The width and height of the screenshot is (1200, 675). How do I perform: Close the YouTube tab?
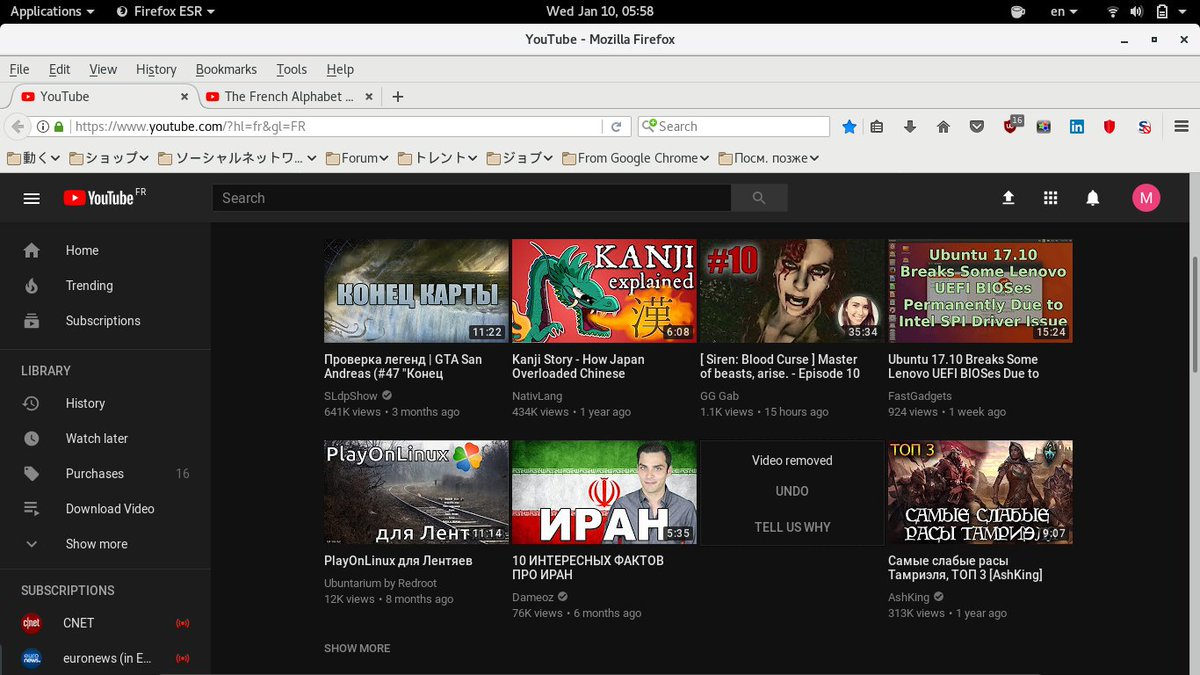(x=184, y=96)
